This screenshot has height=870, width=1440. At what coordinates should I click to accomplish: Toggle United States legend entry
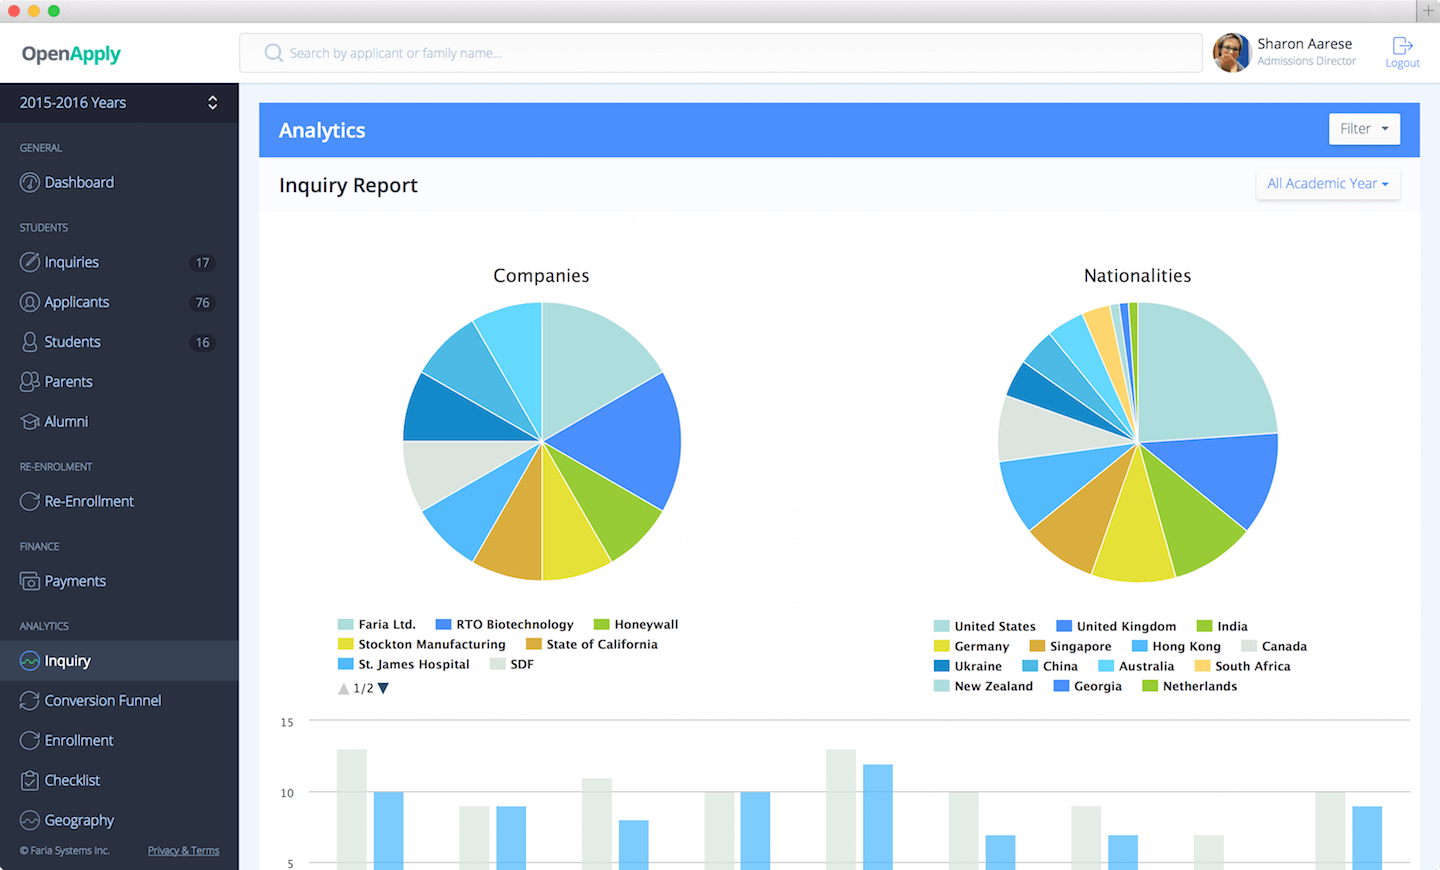(x=985, y=626)
